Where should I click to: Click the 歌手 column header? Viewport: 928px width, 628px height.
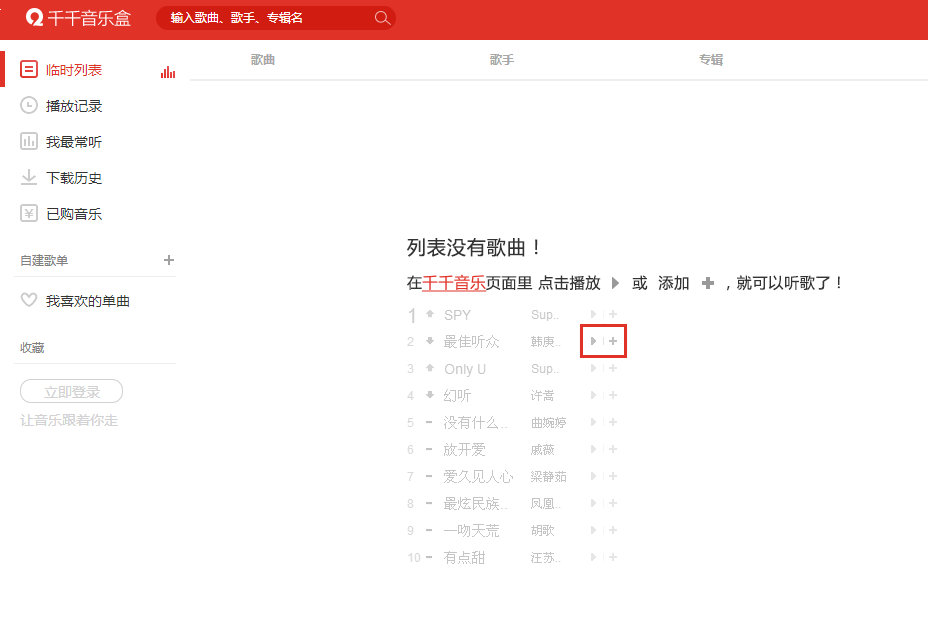pos(502,60)
